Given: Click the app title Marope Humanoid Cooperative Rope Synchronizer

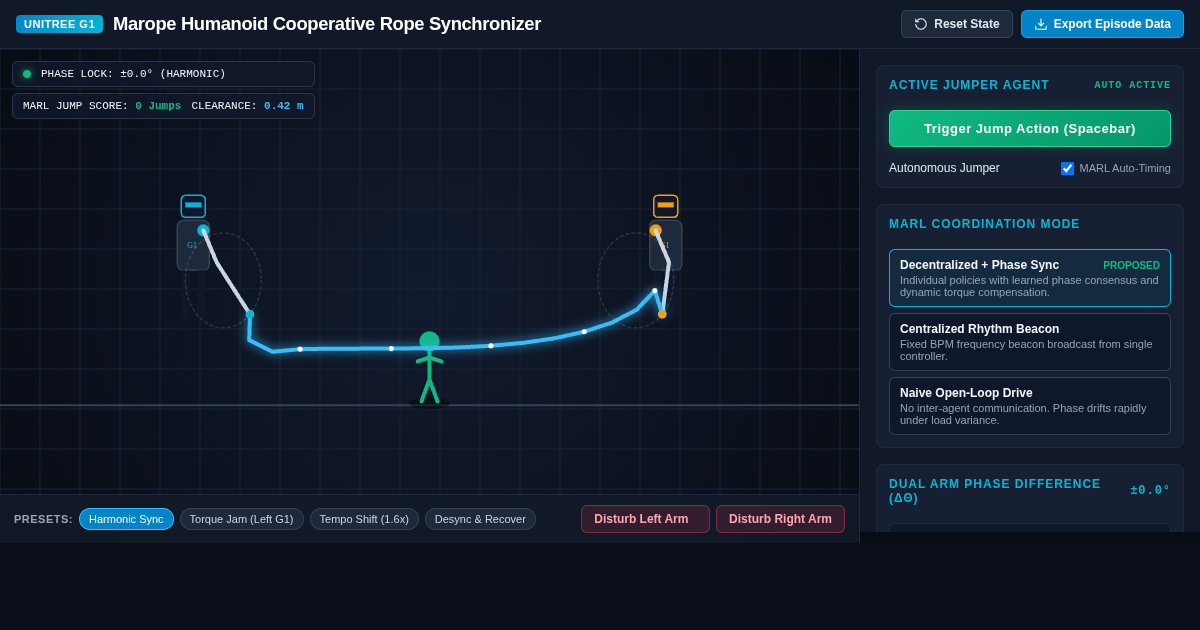Looking at the screenshot, I should tap(327, 24).
